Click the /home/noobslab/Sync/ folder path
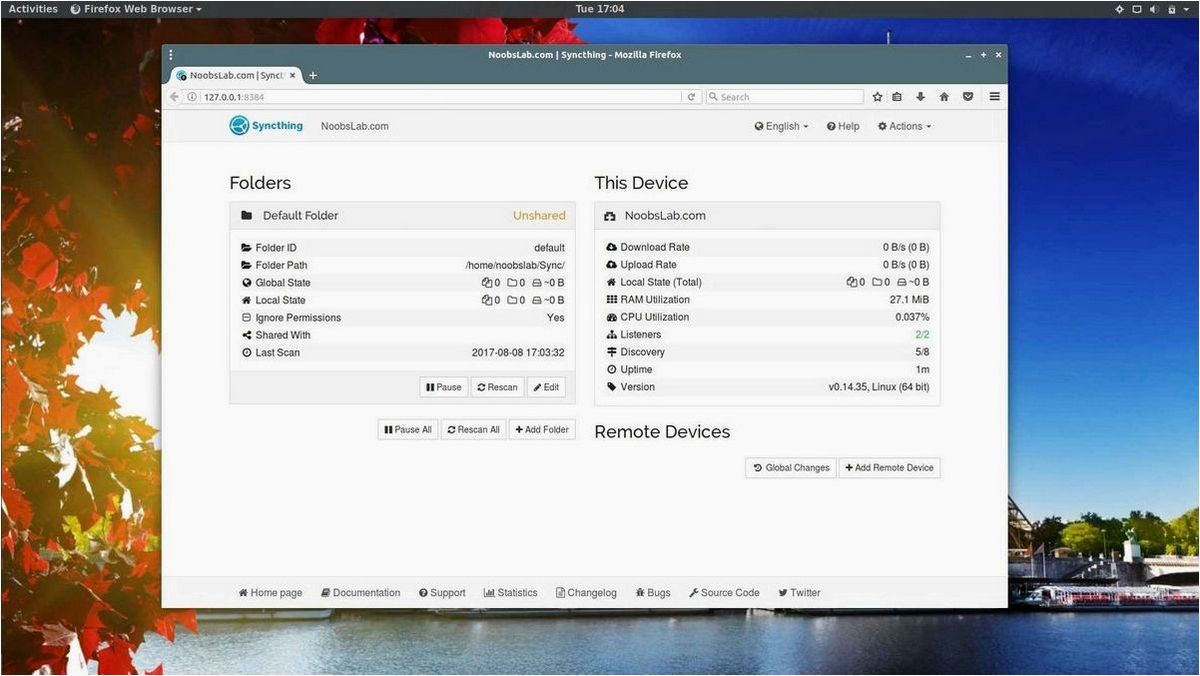 click(x=515, y=265)
